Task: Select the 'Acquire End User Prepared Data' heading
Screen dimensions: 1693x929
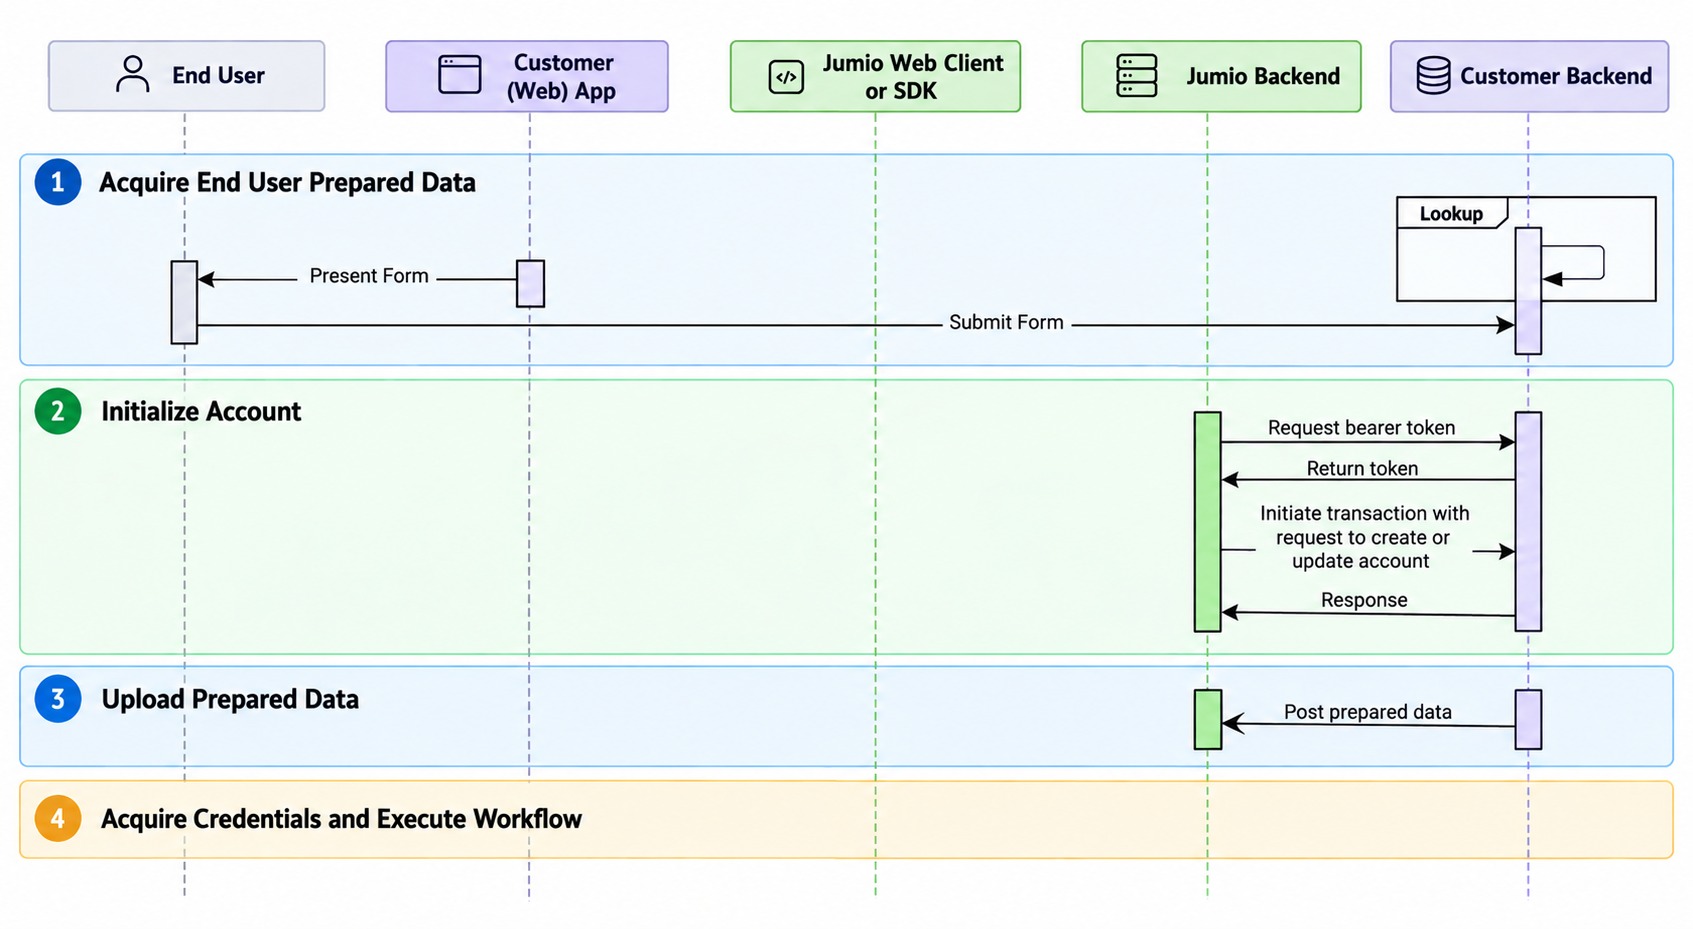Action: pyautogui.click(x=287, y=183)
